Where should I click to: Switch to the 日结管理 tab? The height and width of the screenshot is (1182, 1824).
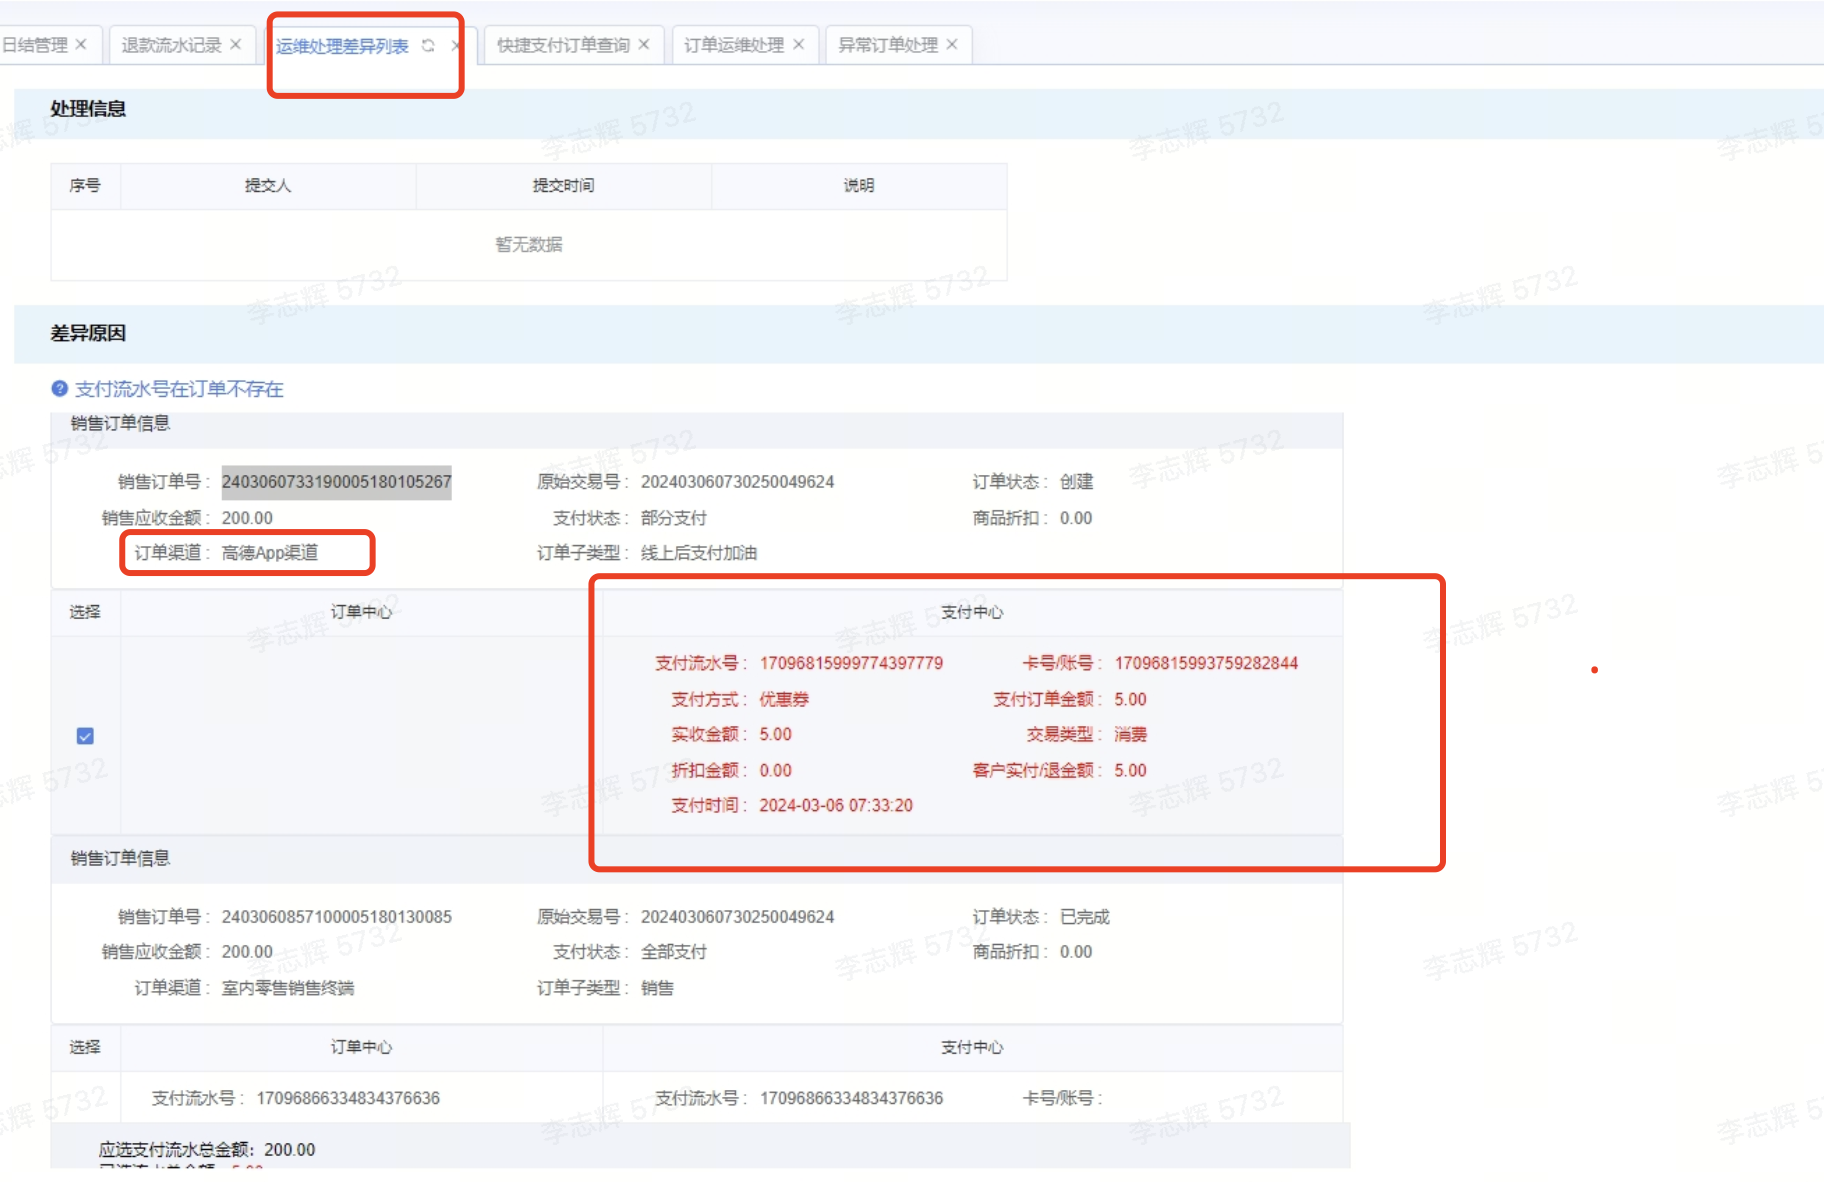click(x=34, y=45)
